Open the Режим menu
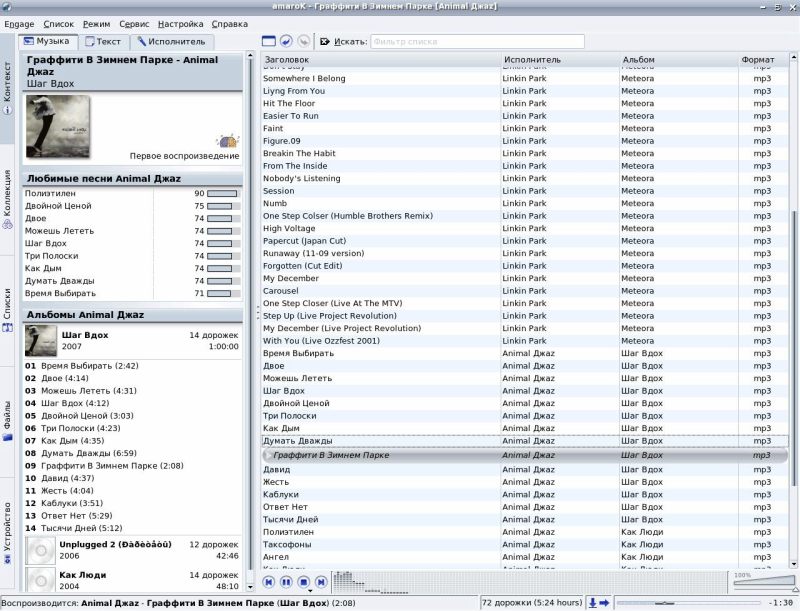800x611 pixels. click(96, 24)
